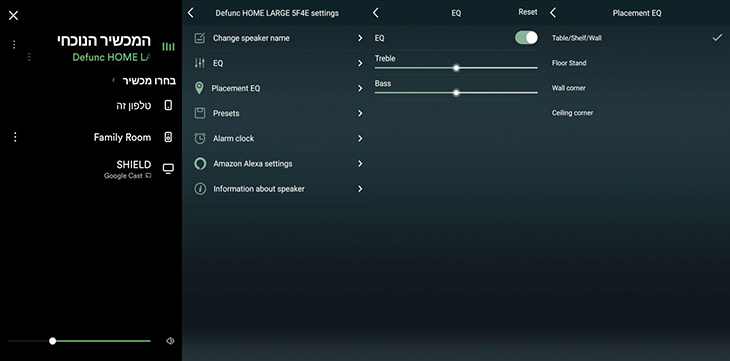Image resolution: width=730 pixels, height=361 pixels.
Task: Expand the chevron on Change speaker name row
Action: (x=360, y=38)
